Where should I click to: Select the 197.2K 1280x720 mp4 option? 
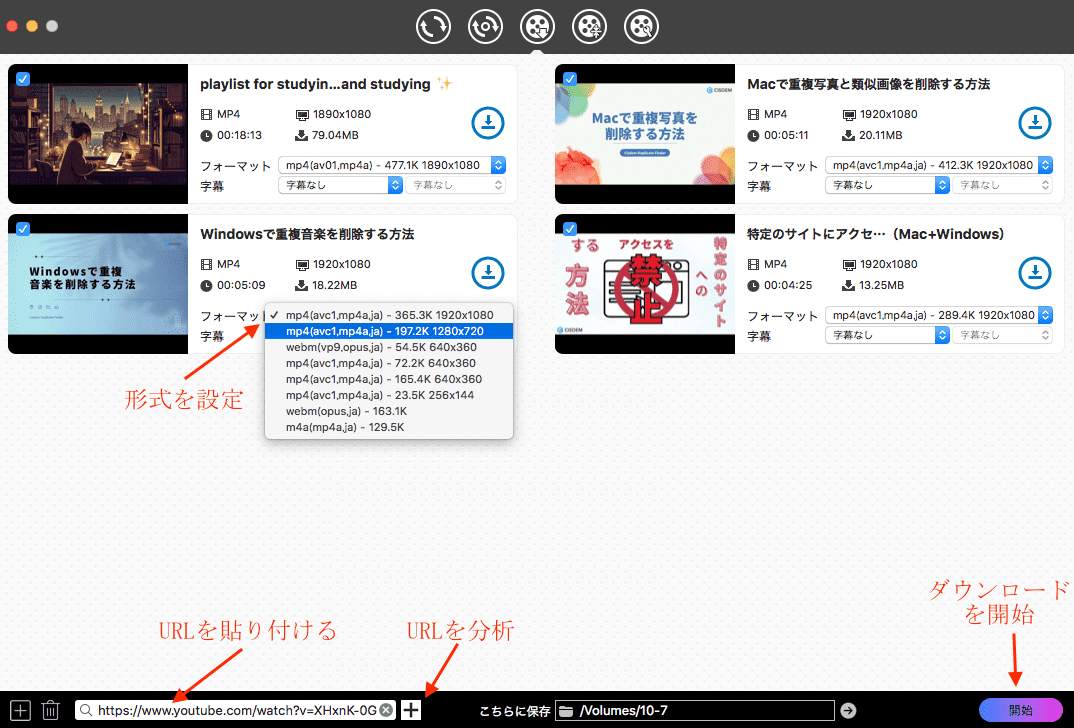coord(389,331)
